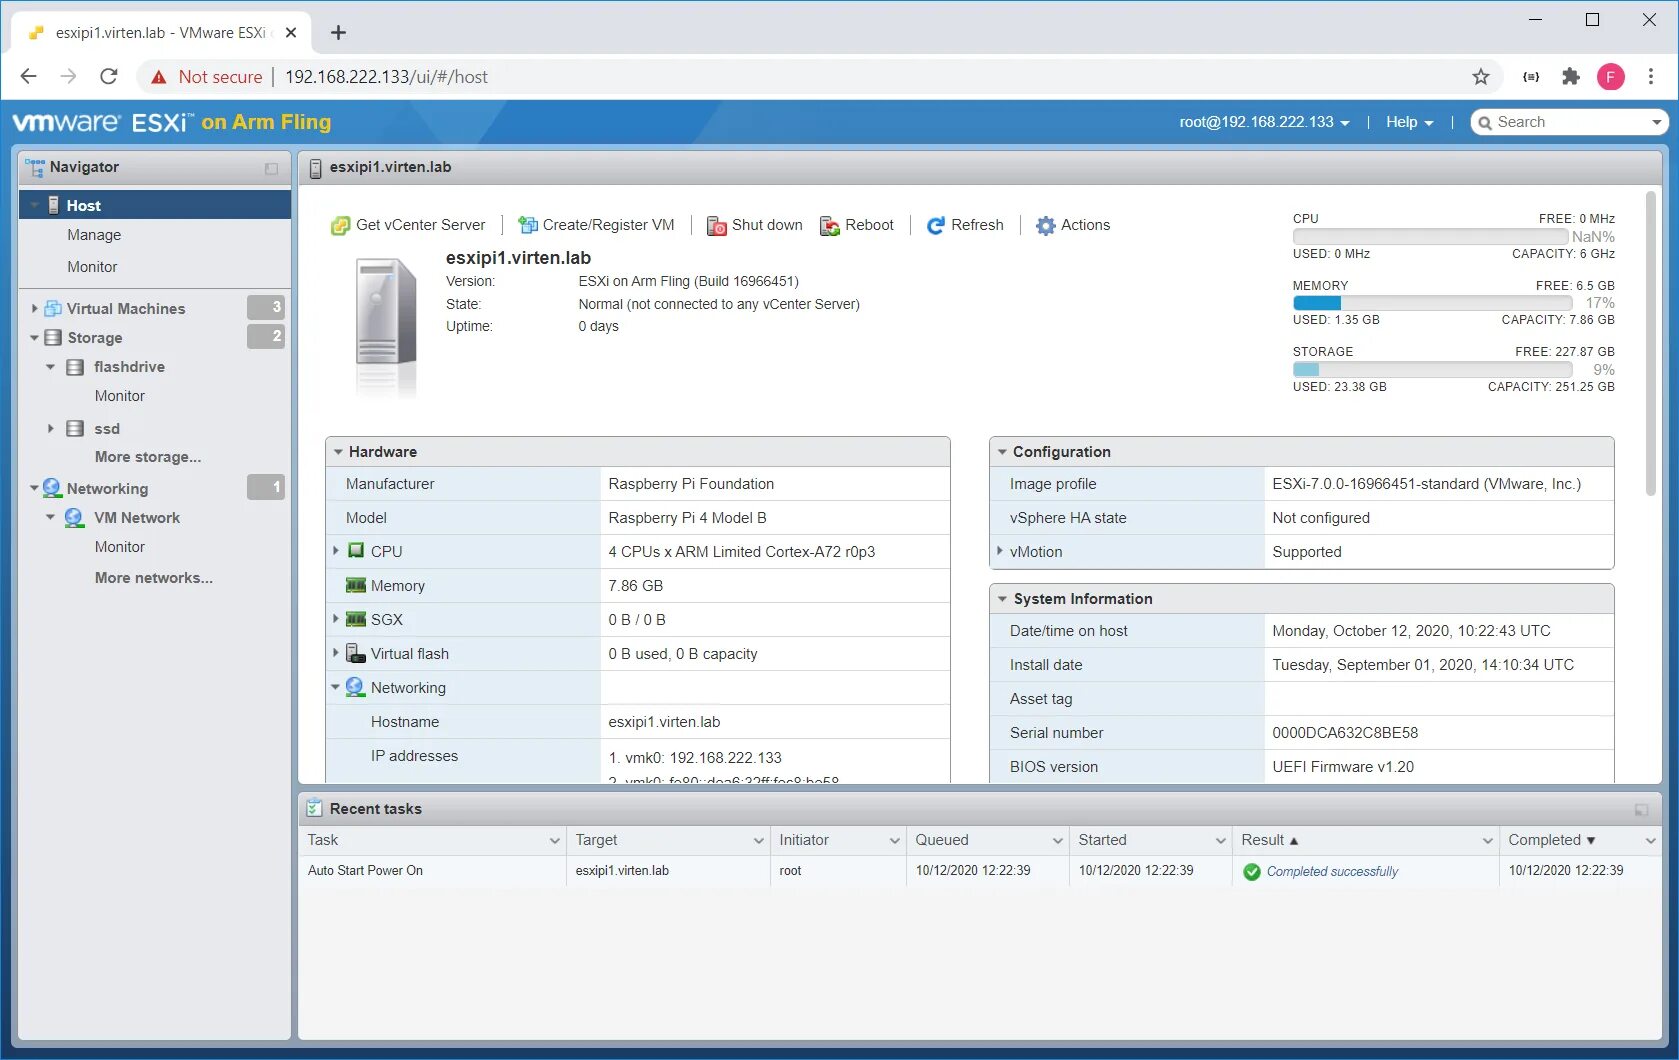Click the ssd datastore icon

point(75,428)
